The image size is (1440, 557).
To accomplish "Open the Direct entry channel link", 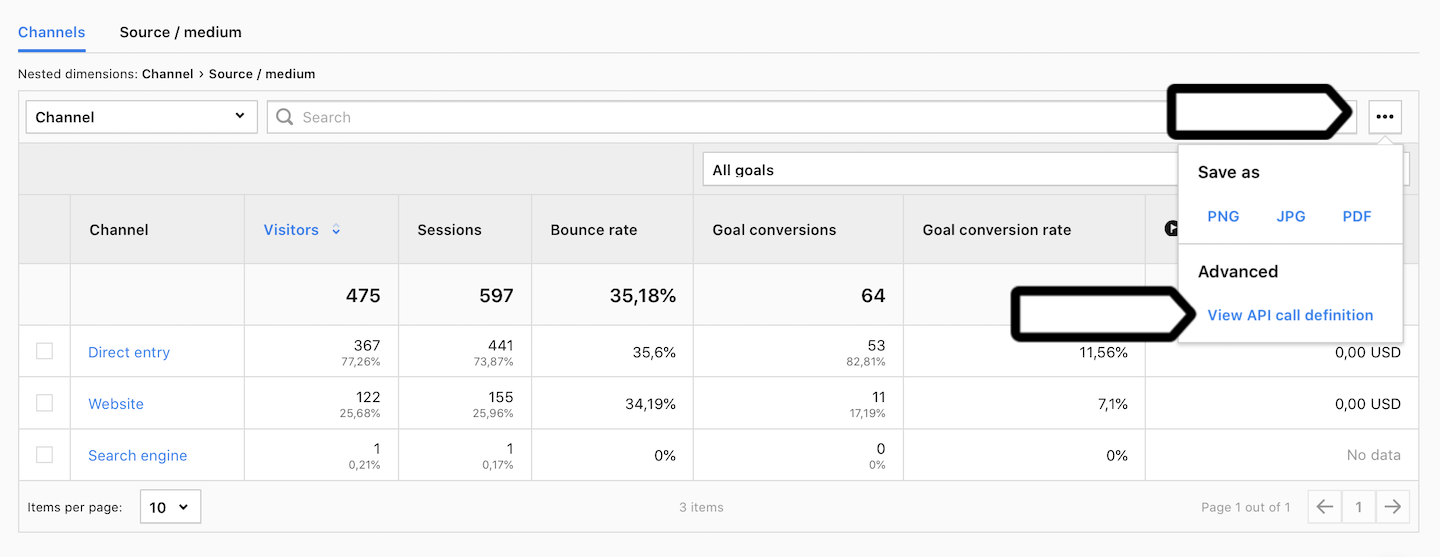I will point(129,352).
